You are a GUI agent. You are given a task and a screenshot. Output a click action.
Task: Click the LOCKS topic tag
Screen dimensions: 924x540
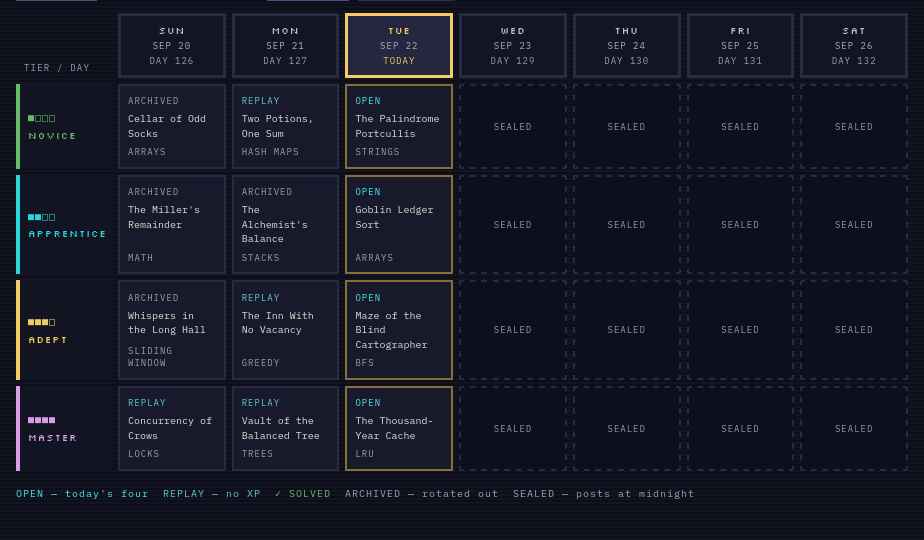pos(143,453)
